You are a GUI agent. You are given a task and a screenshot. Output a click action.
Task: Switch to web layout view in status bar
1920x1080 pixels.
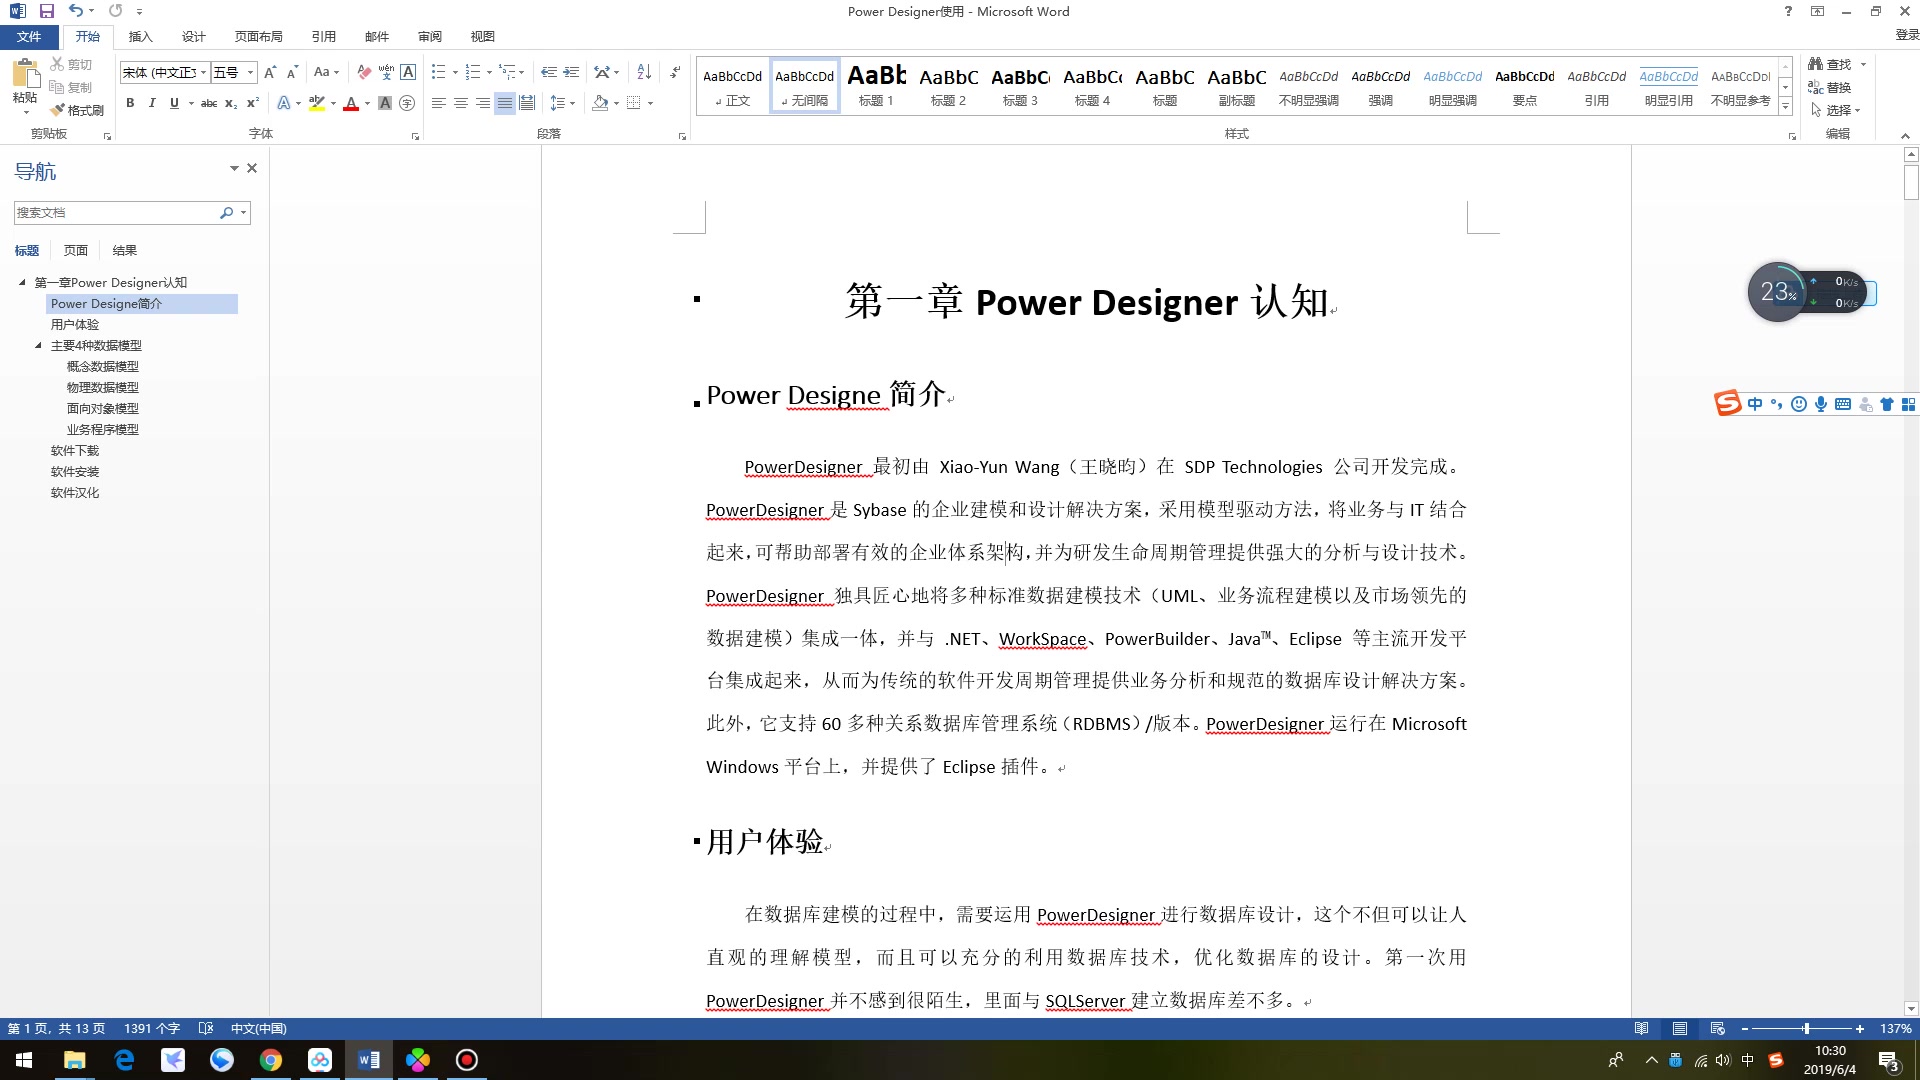tap(1718, 1028)
